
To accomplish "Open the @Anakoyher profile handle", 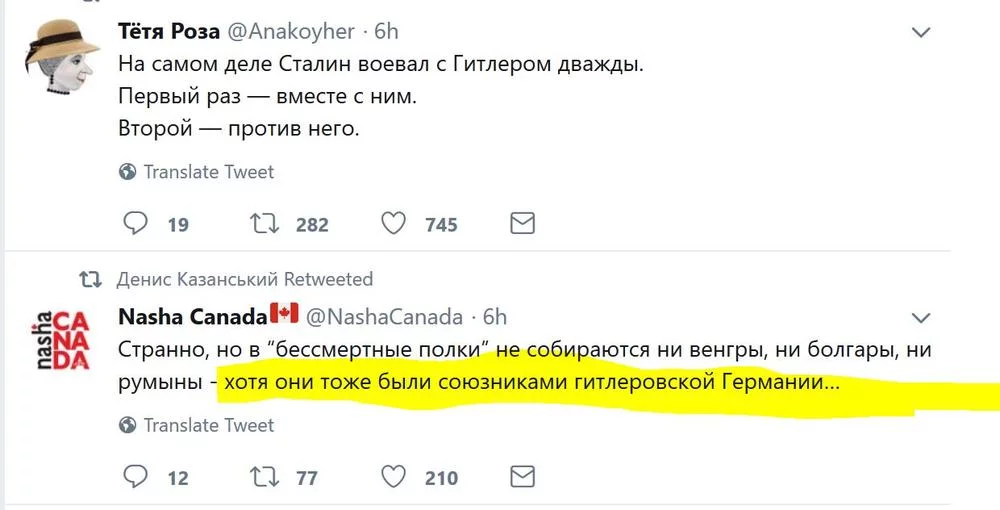I will (x=291, y=31).
